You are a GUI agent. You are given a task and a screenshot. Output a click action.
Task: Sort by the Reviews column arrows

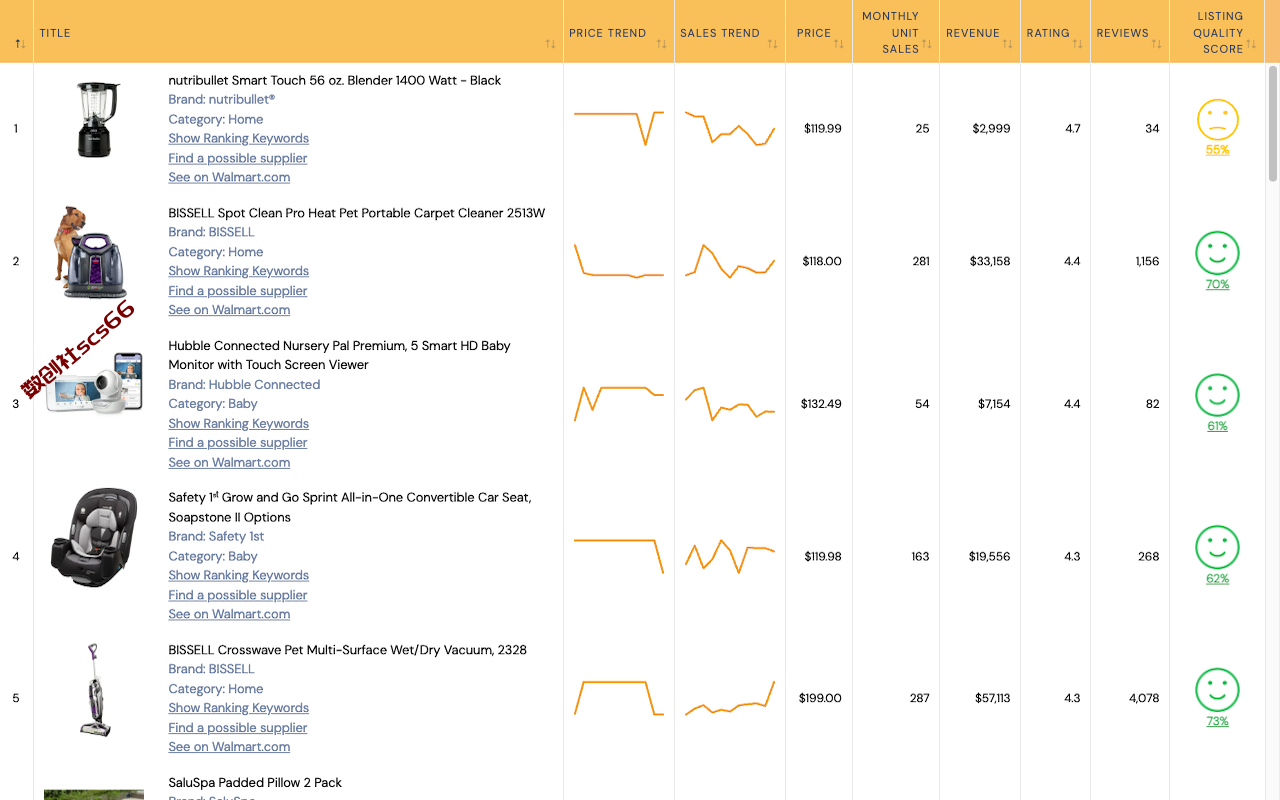click(1157, 44)
